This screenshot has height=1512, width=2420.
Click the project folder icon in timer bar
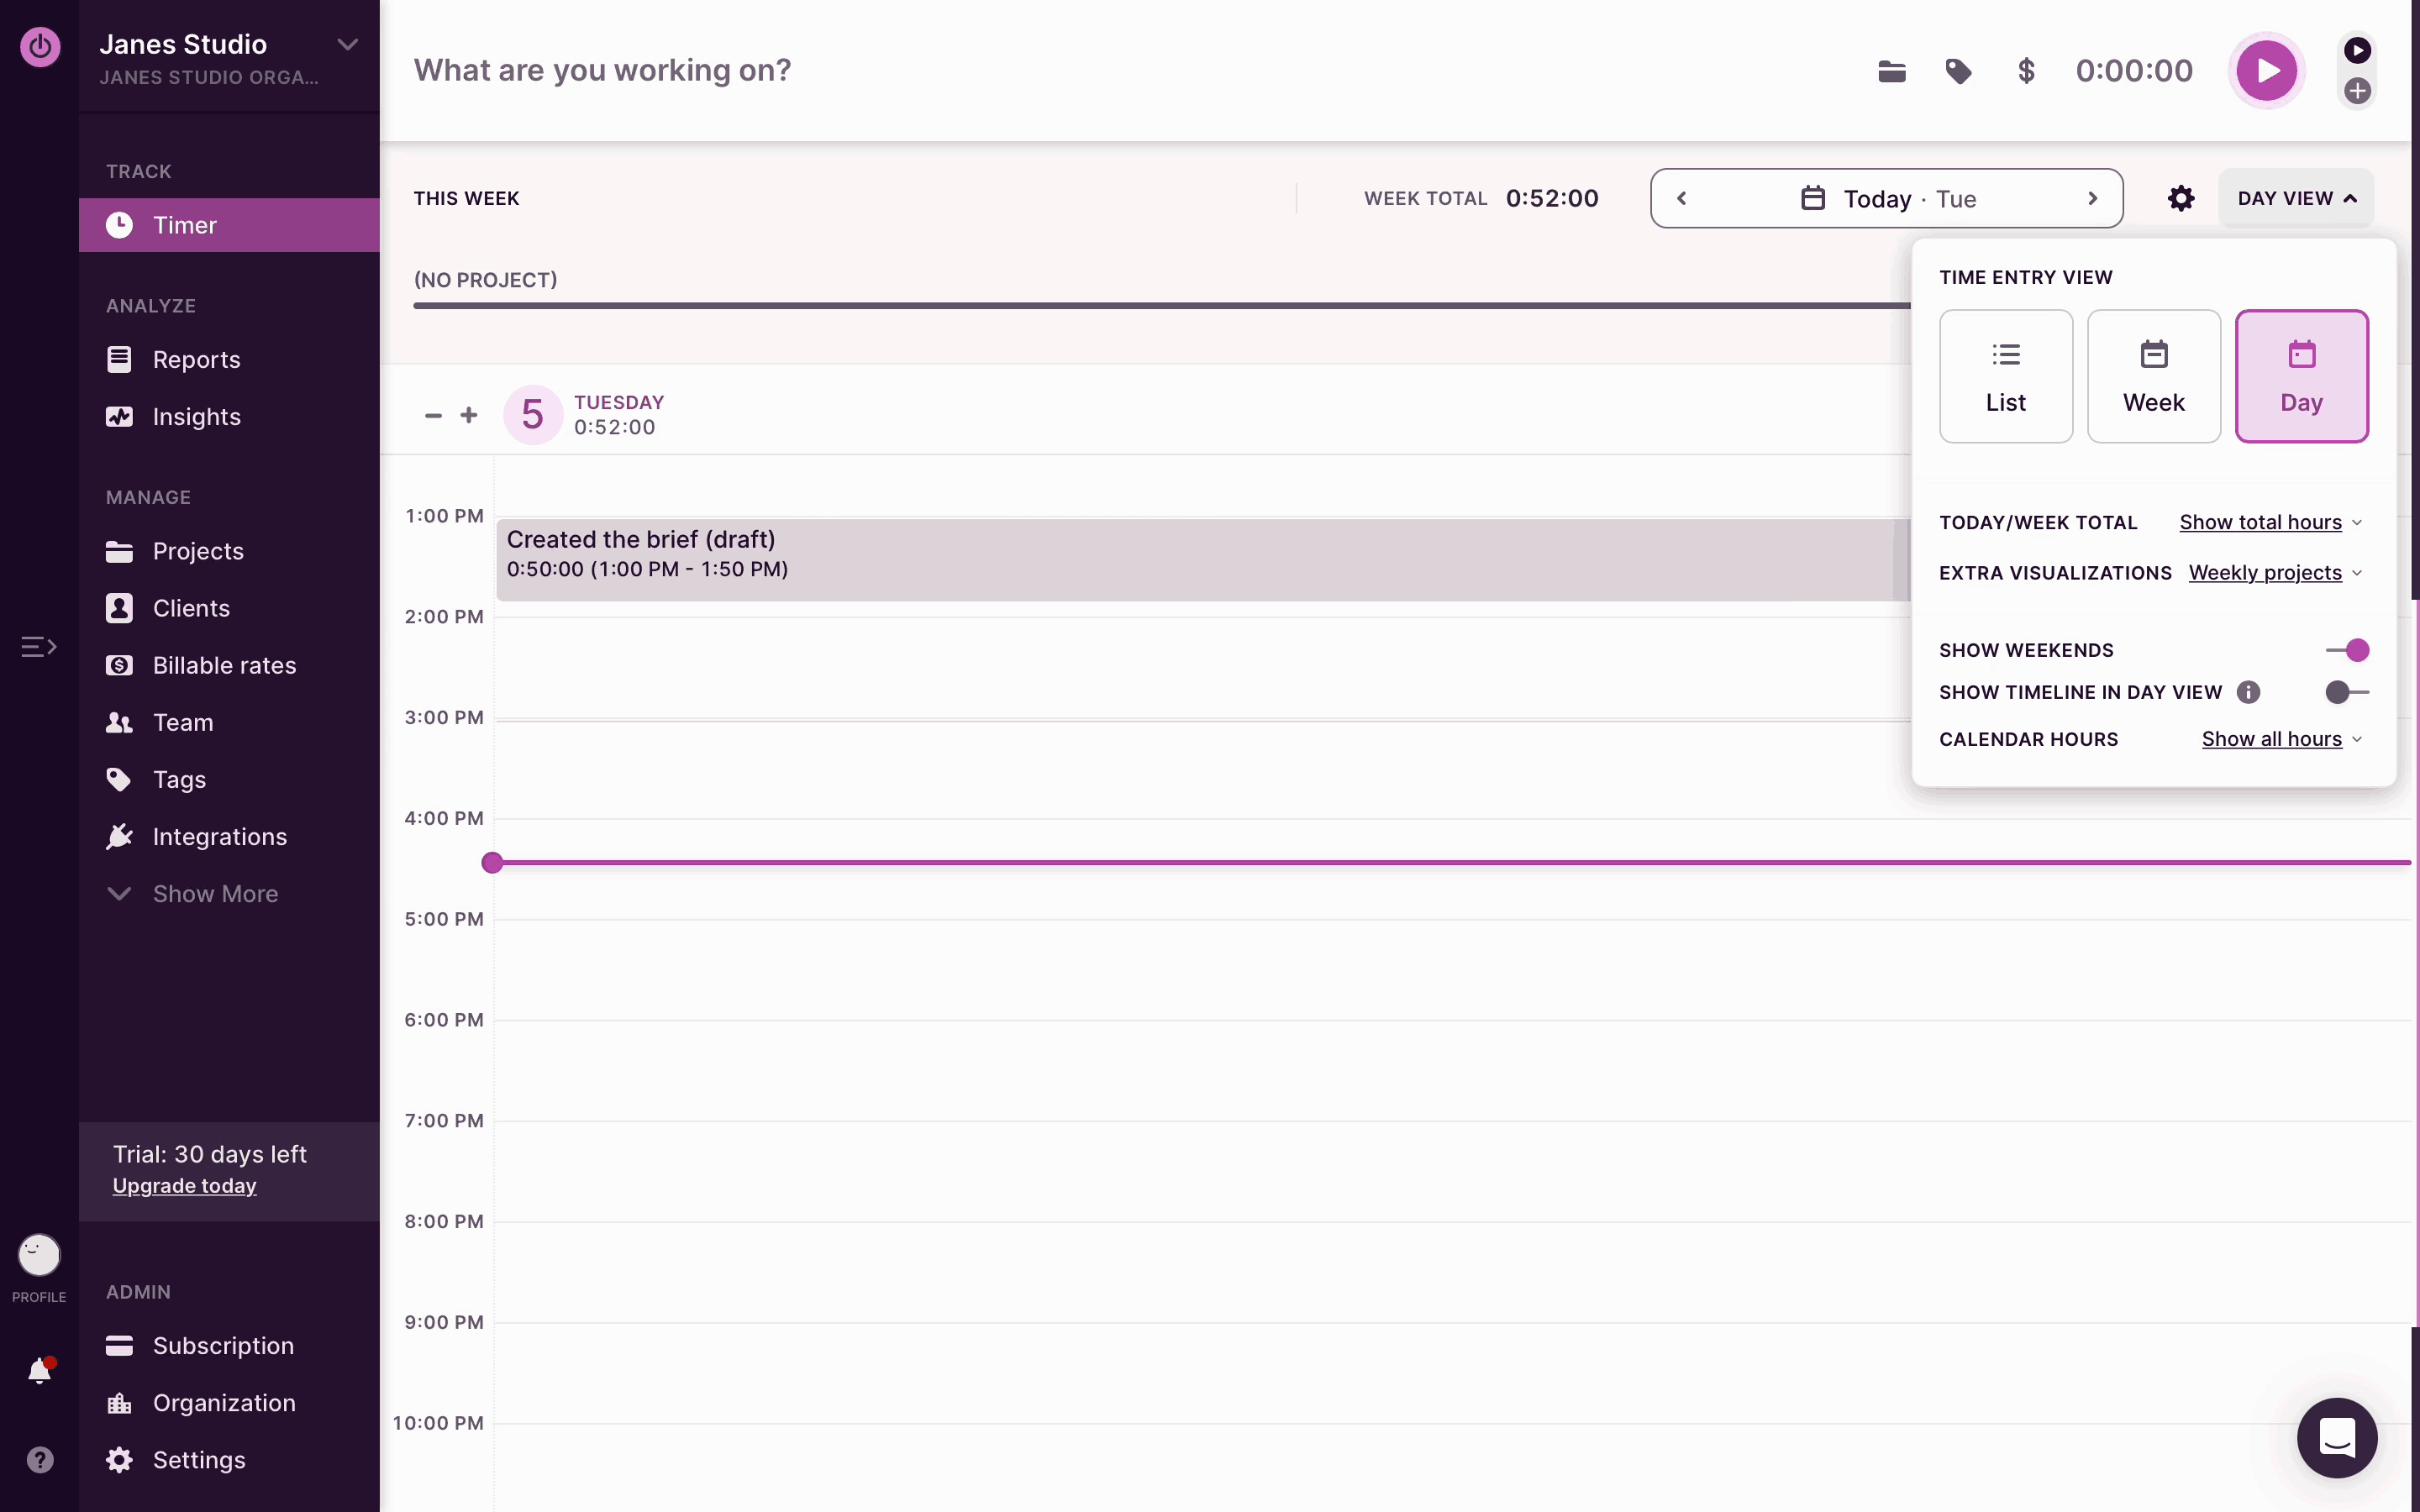(1891, 71)
